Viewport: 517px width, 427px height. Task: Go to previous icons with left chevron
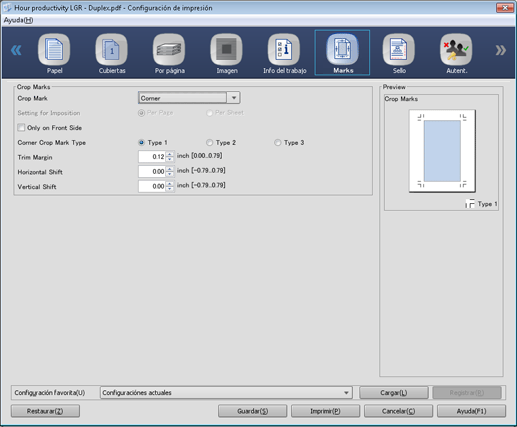click(16, 50)
